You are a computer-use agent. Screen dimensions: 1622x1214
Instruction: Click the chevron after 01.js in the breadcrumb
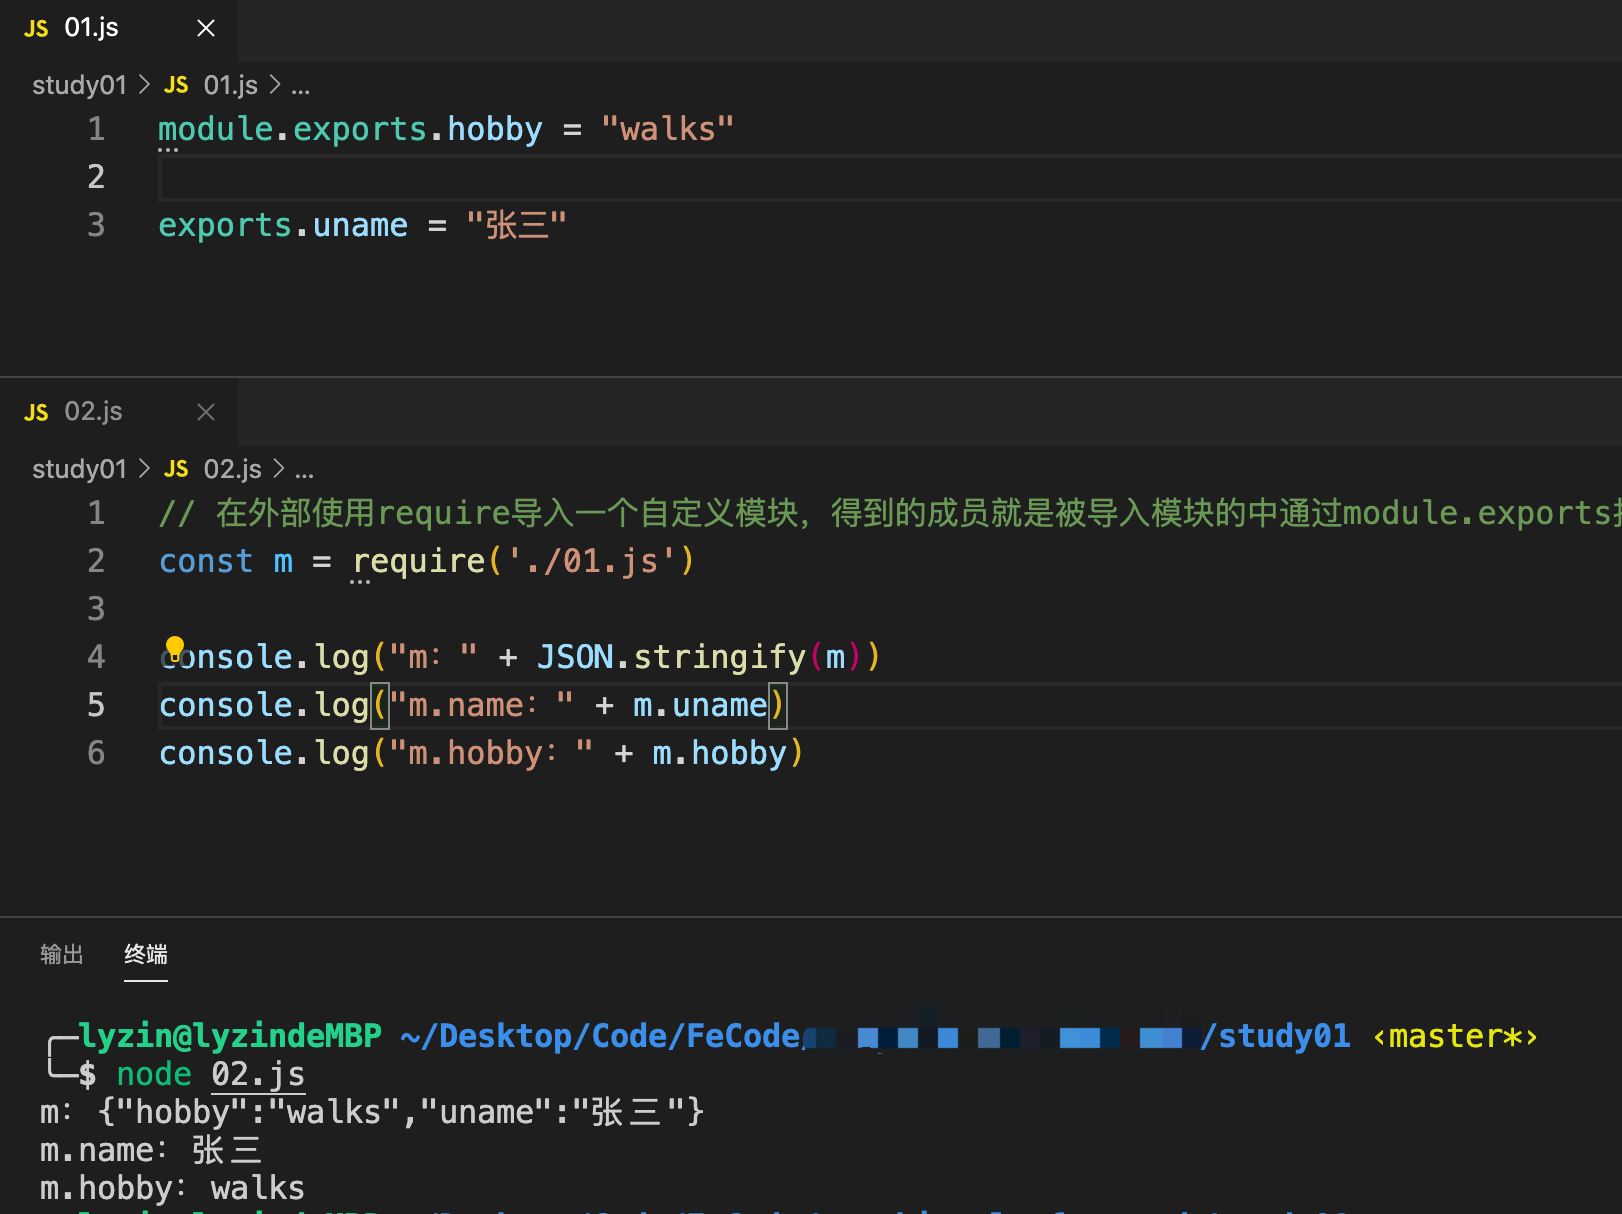[275, 85]
